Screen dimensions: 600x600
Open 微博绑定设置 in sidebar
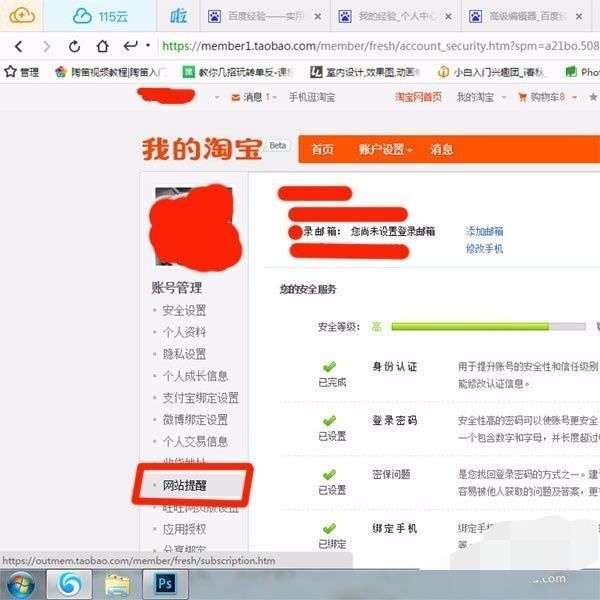pyautogui.click(x=195, y=420)
